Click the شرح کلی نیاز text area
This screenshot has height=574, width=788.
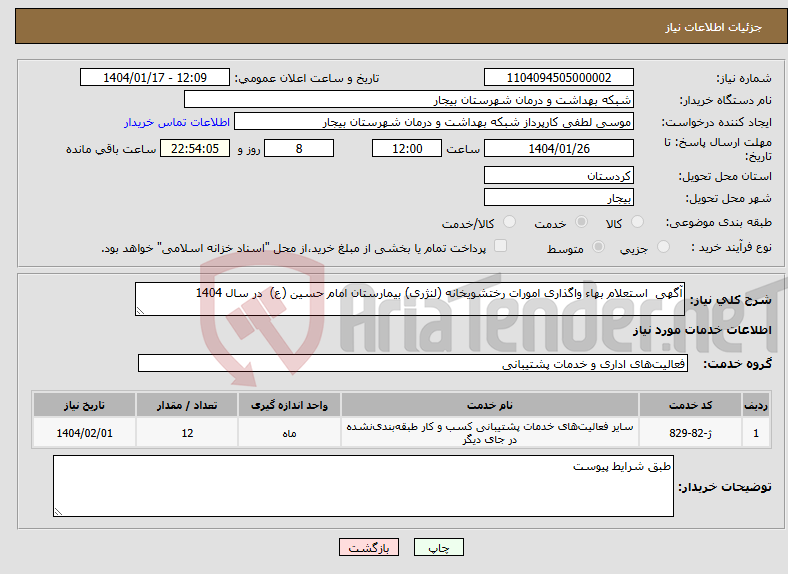click(x=410, y=299)
